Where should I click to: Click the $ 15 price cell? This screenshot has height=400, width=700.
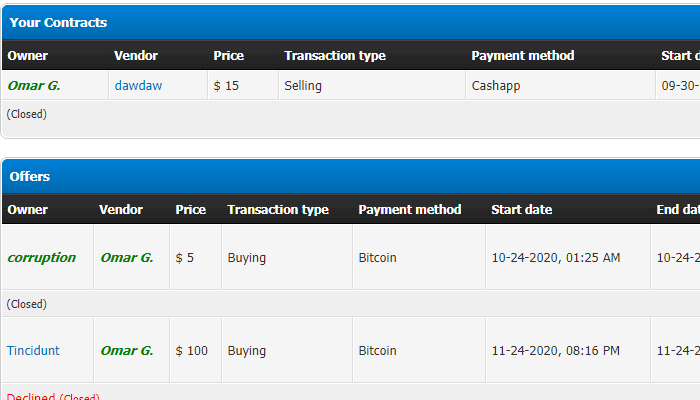pos(226,86)
